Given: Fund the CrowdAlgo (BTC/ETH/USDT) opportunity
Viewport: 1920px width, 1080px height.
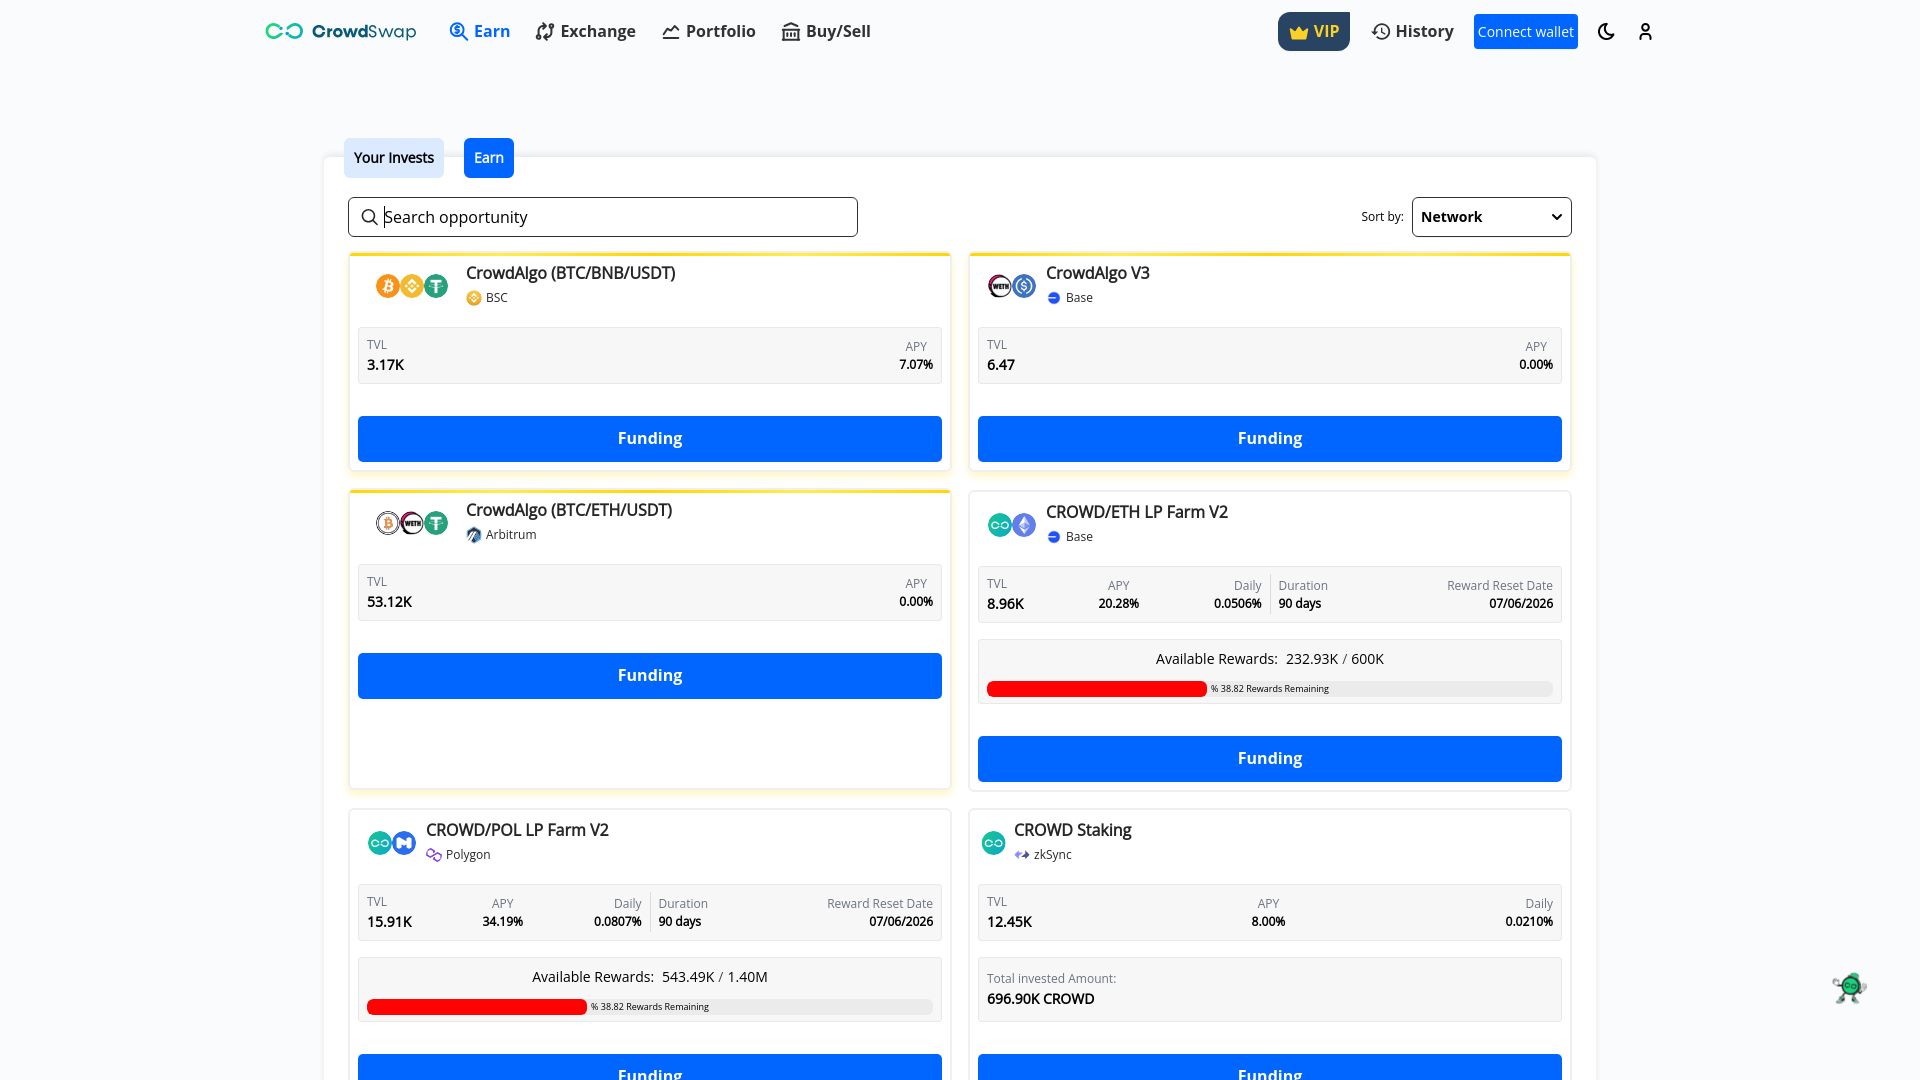Looking at the screenshot, I should (x=649, y=676).
